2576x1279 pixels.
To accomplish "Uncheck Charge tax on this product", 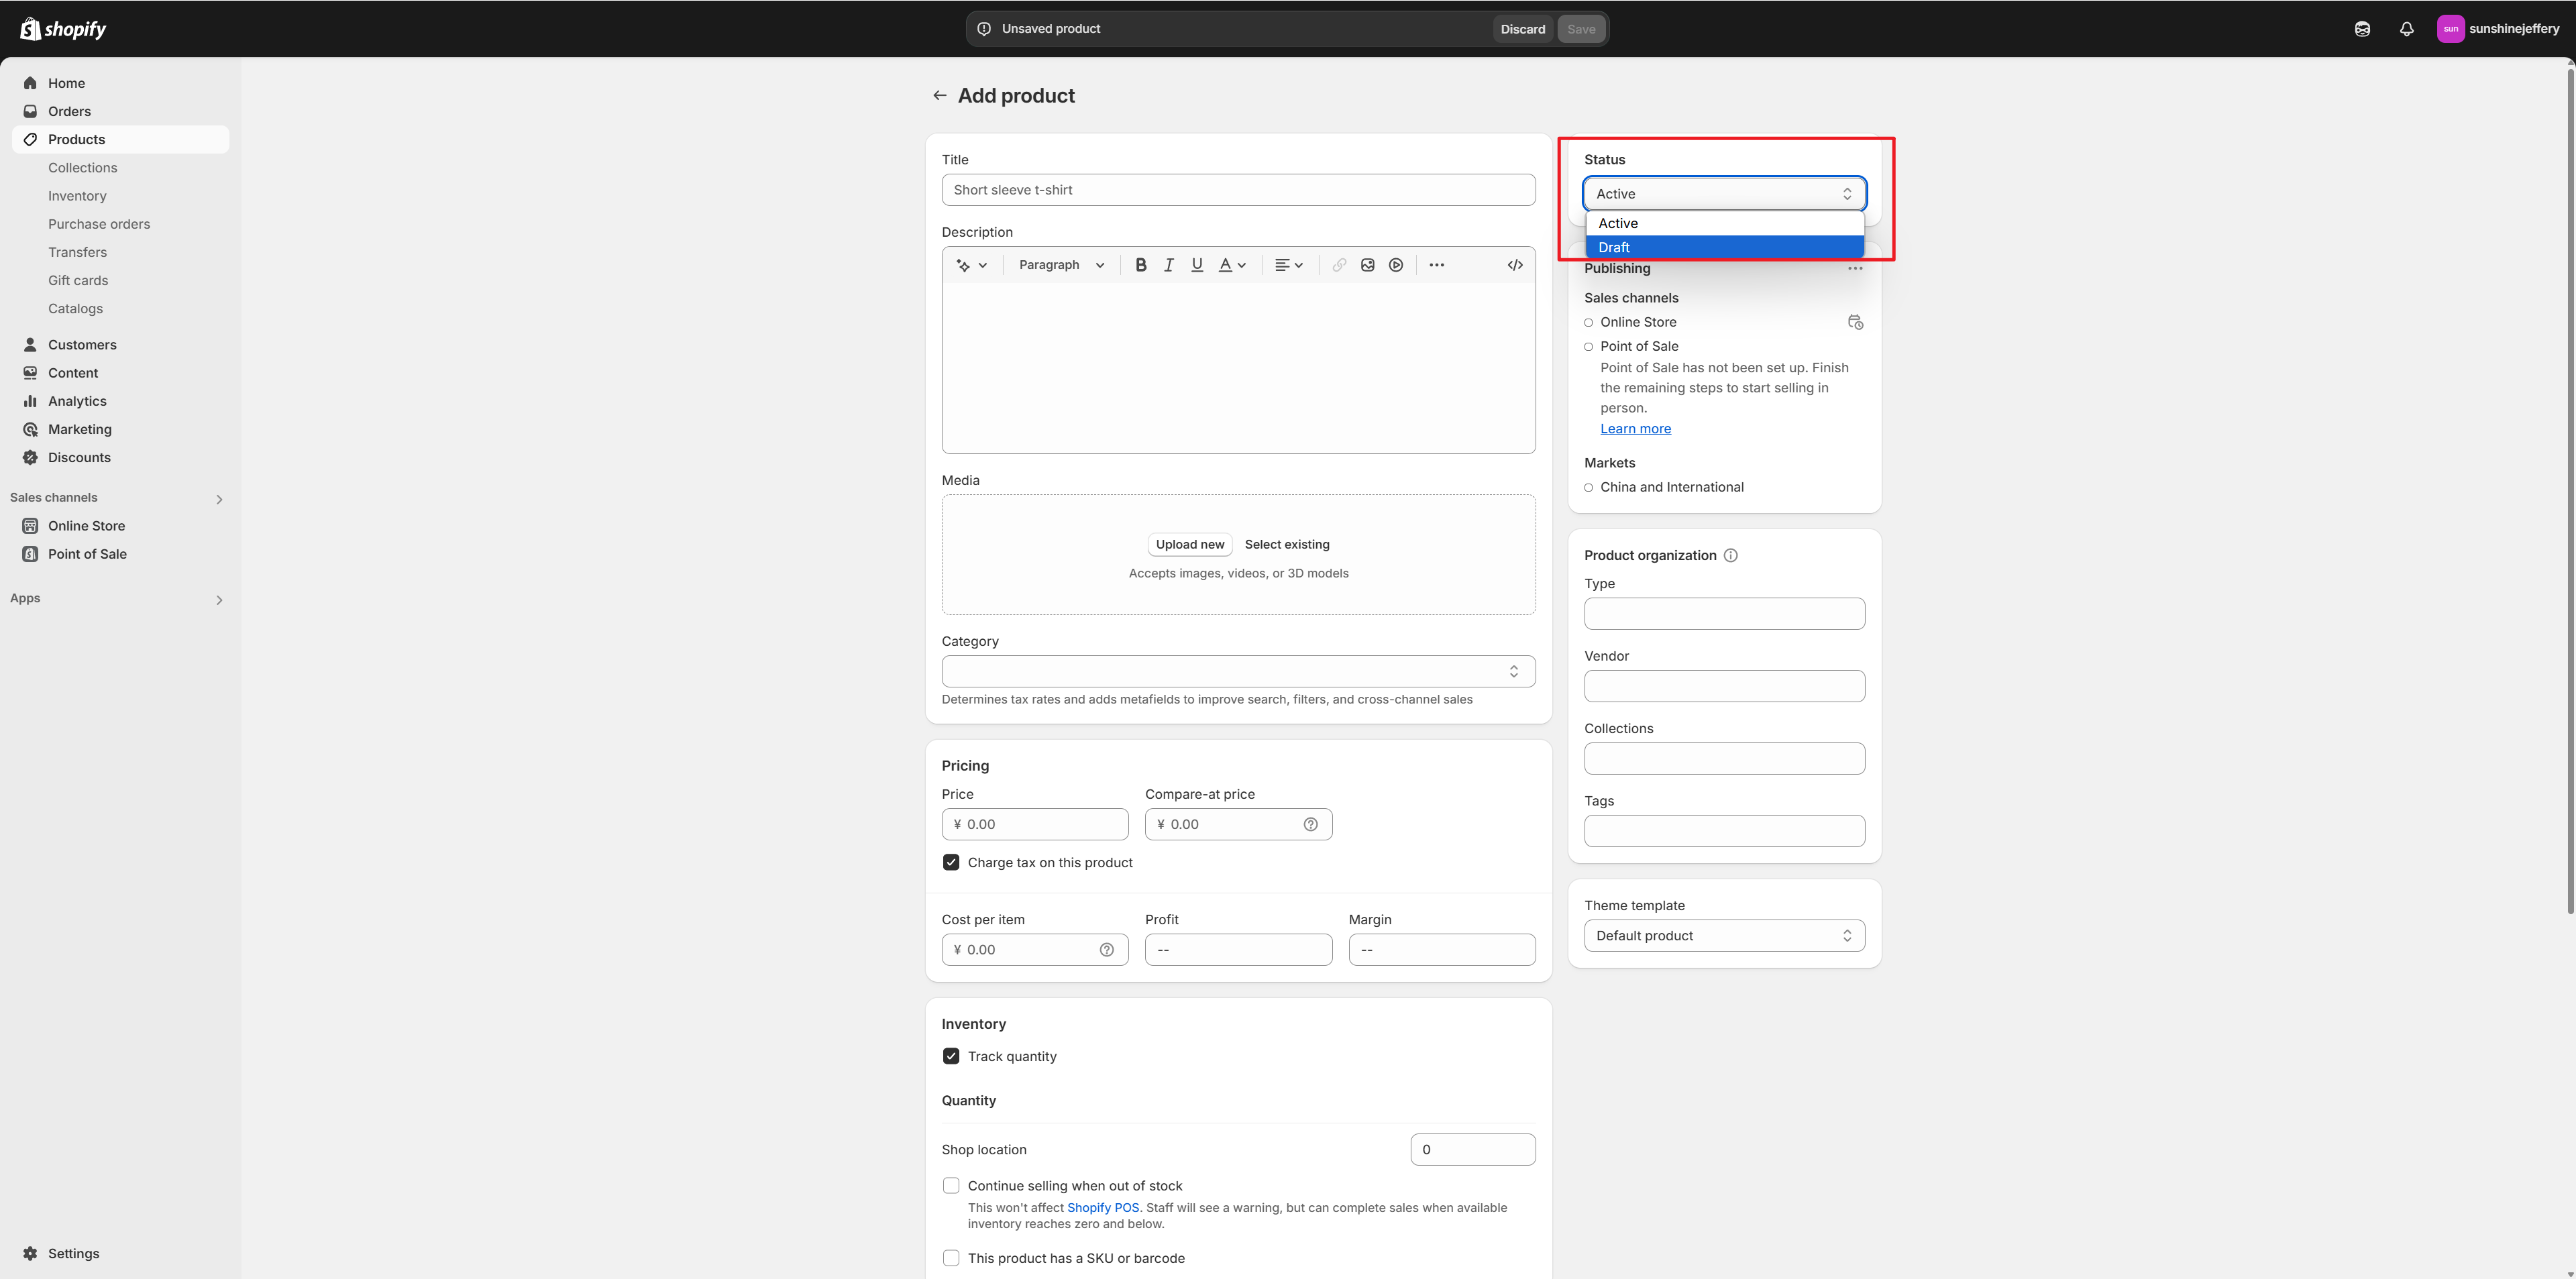I will click(951, 862).
